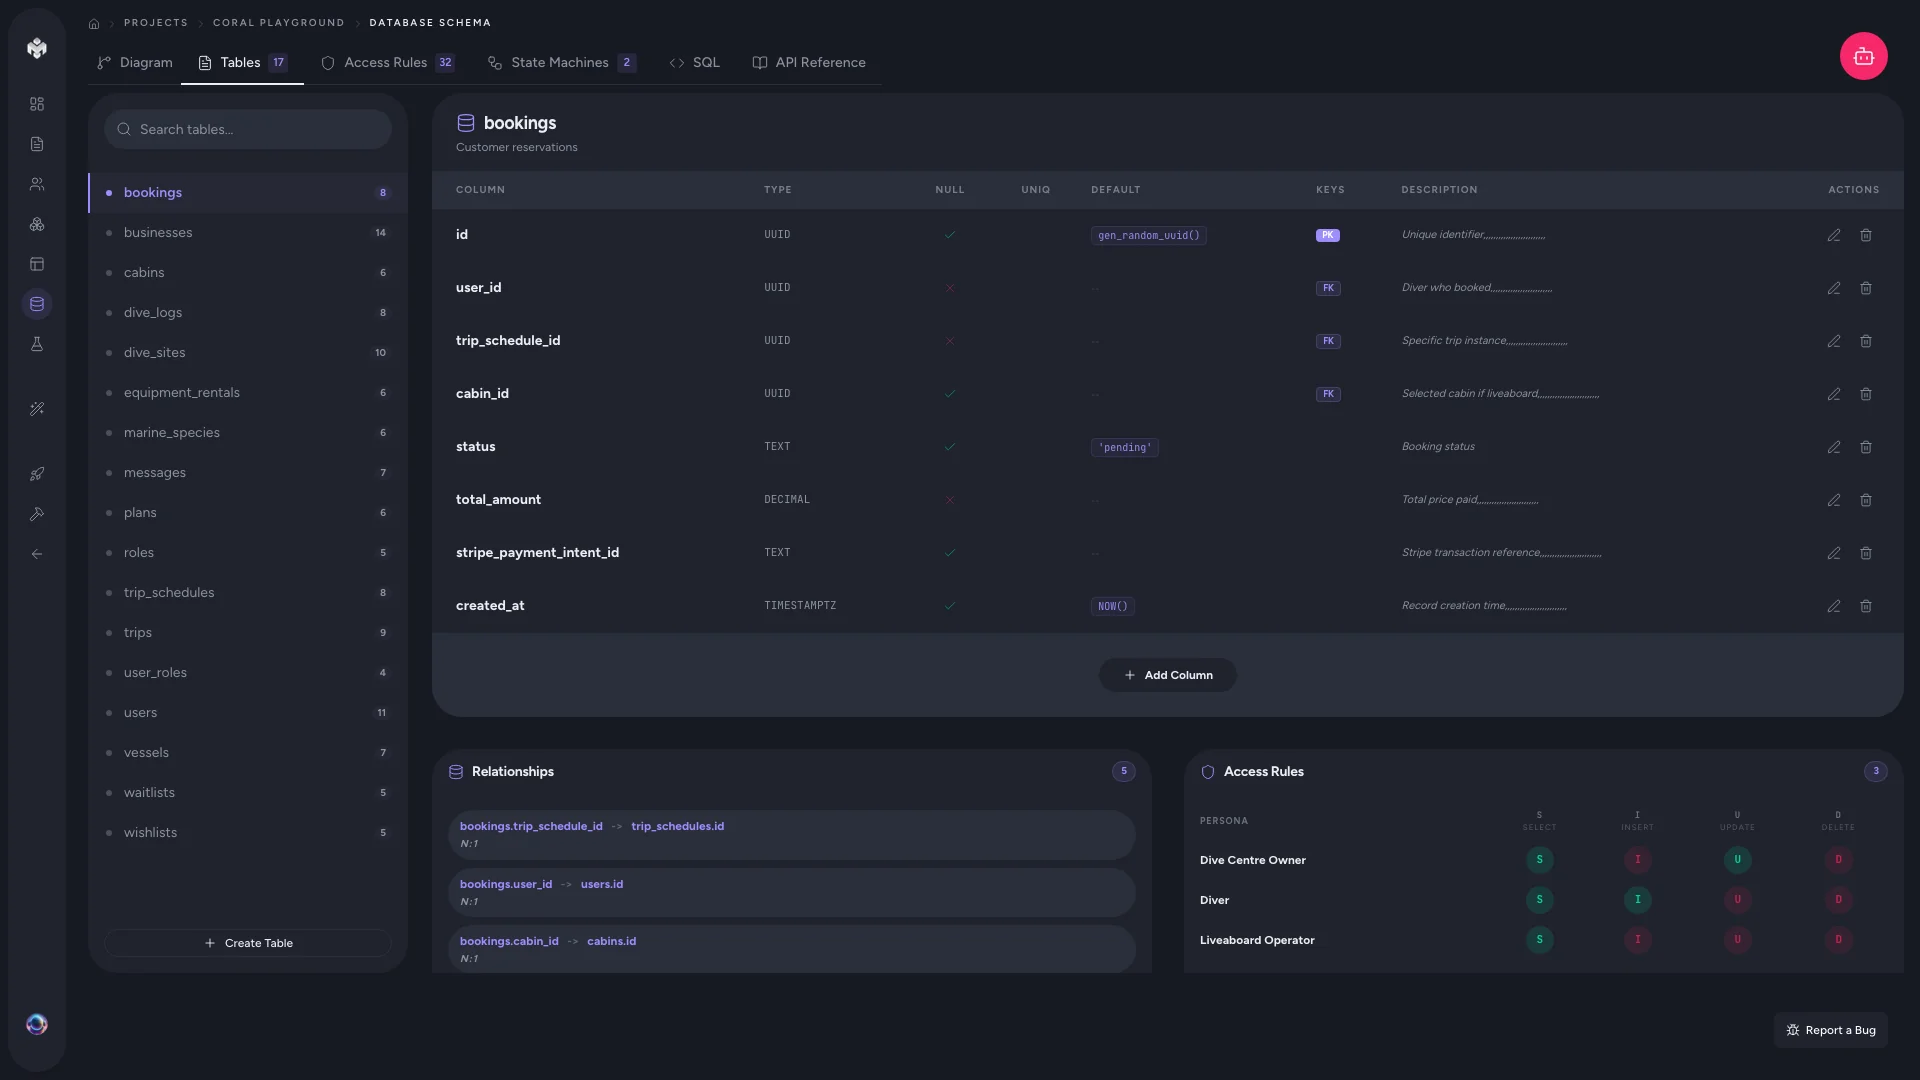Switch to the State Machines tab

560,62
